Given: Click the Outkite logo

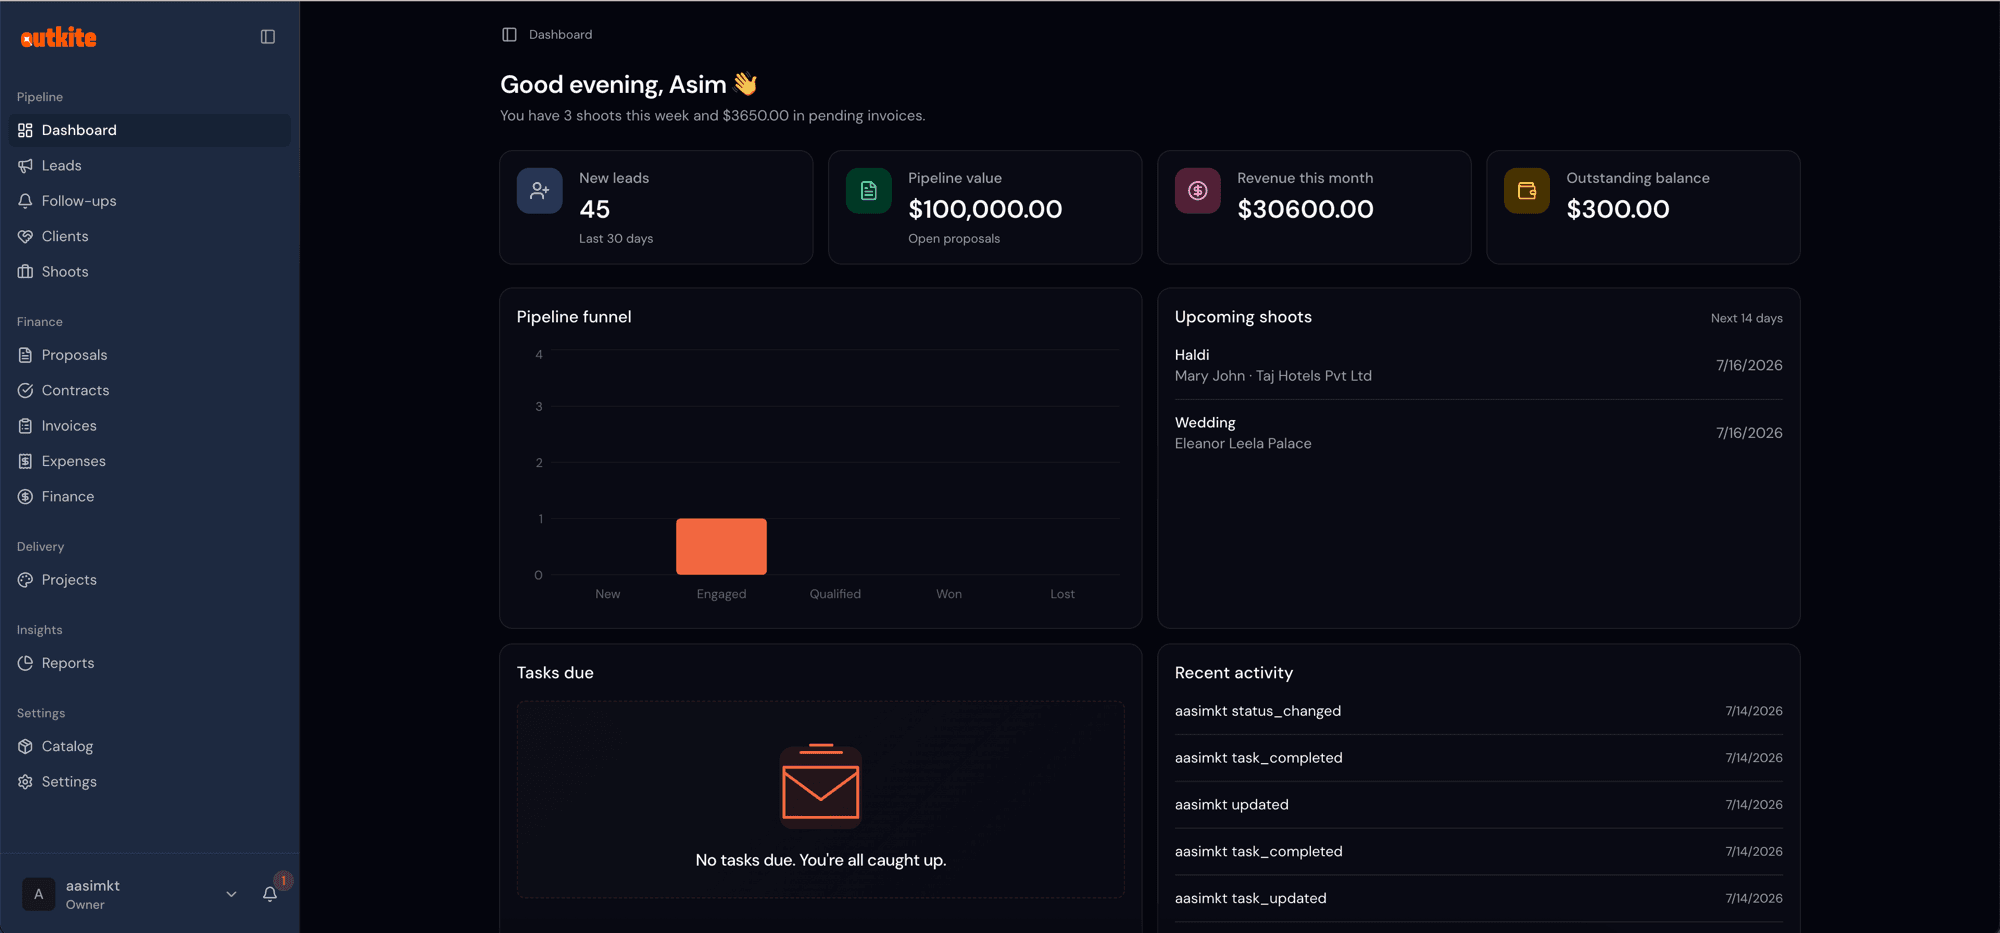Looking at the screenshot, I should 59,37.
